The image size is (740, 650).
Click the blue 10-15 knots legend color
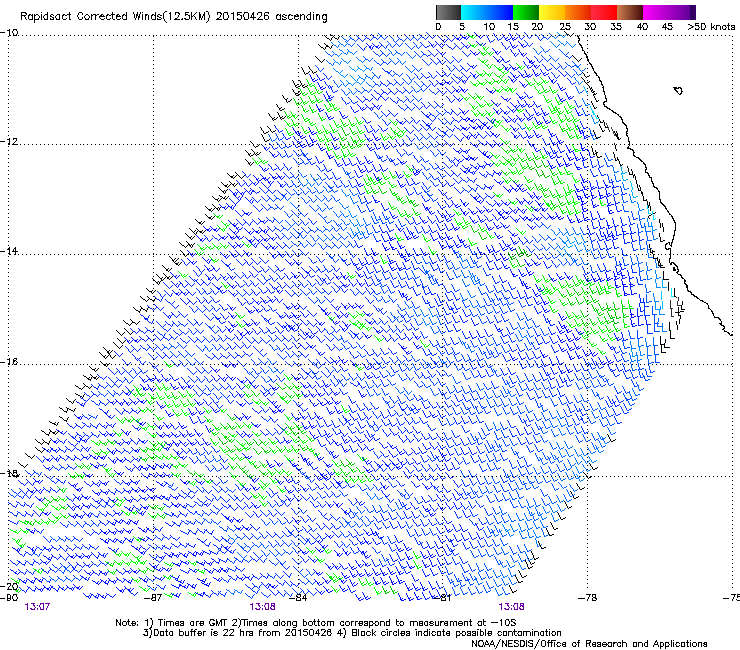pos(500,13)
